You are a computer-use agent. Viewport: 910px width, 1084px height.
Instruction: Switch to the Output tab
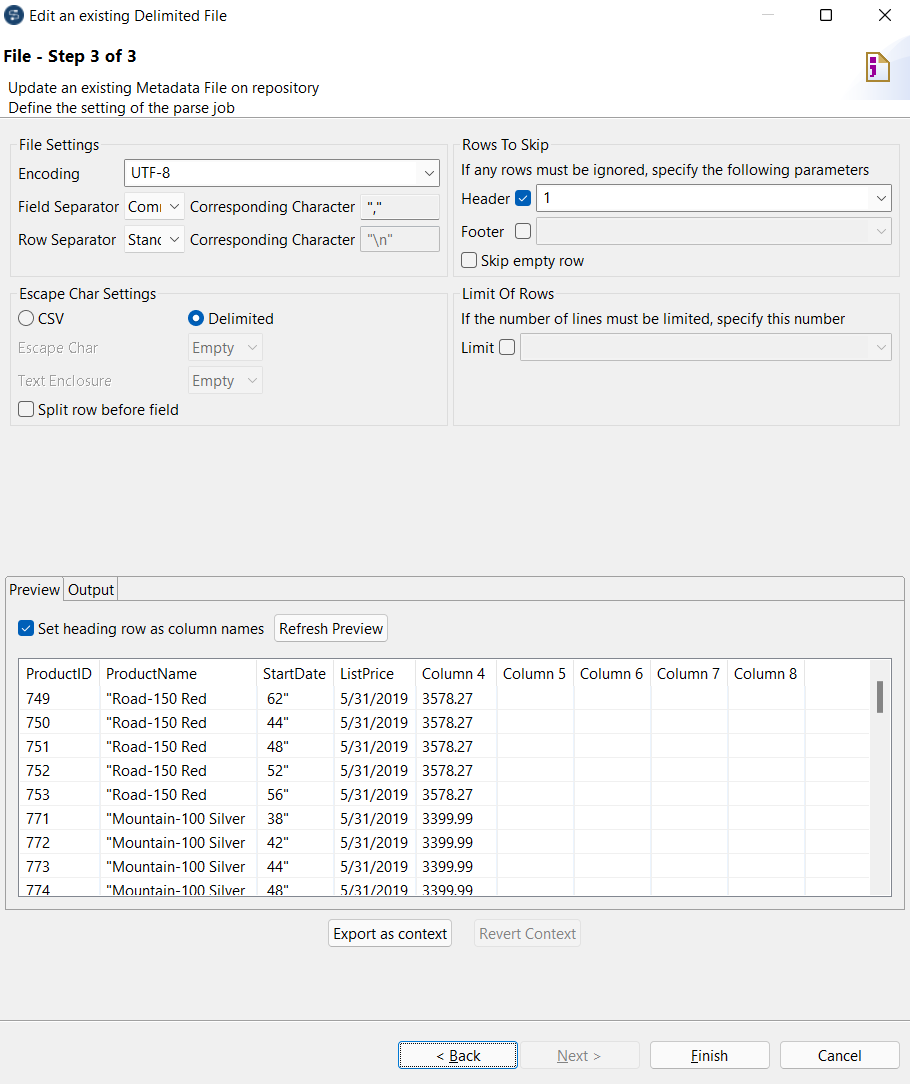click(91, 590)
